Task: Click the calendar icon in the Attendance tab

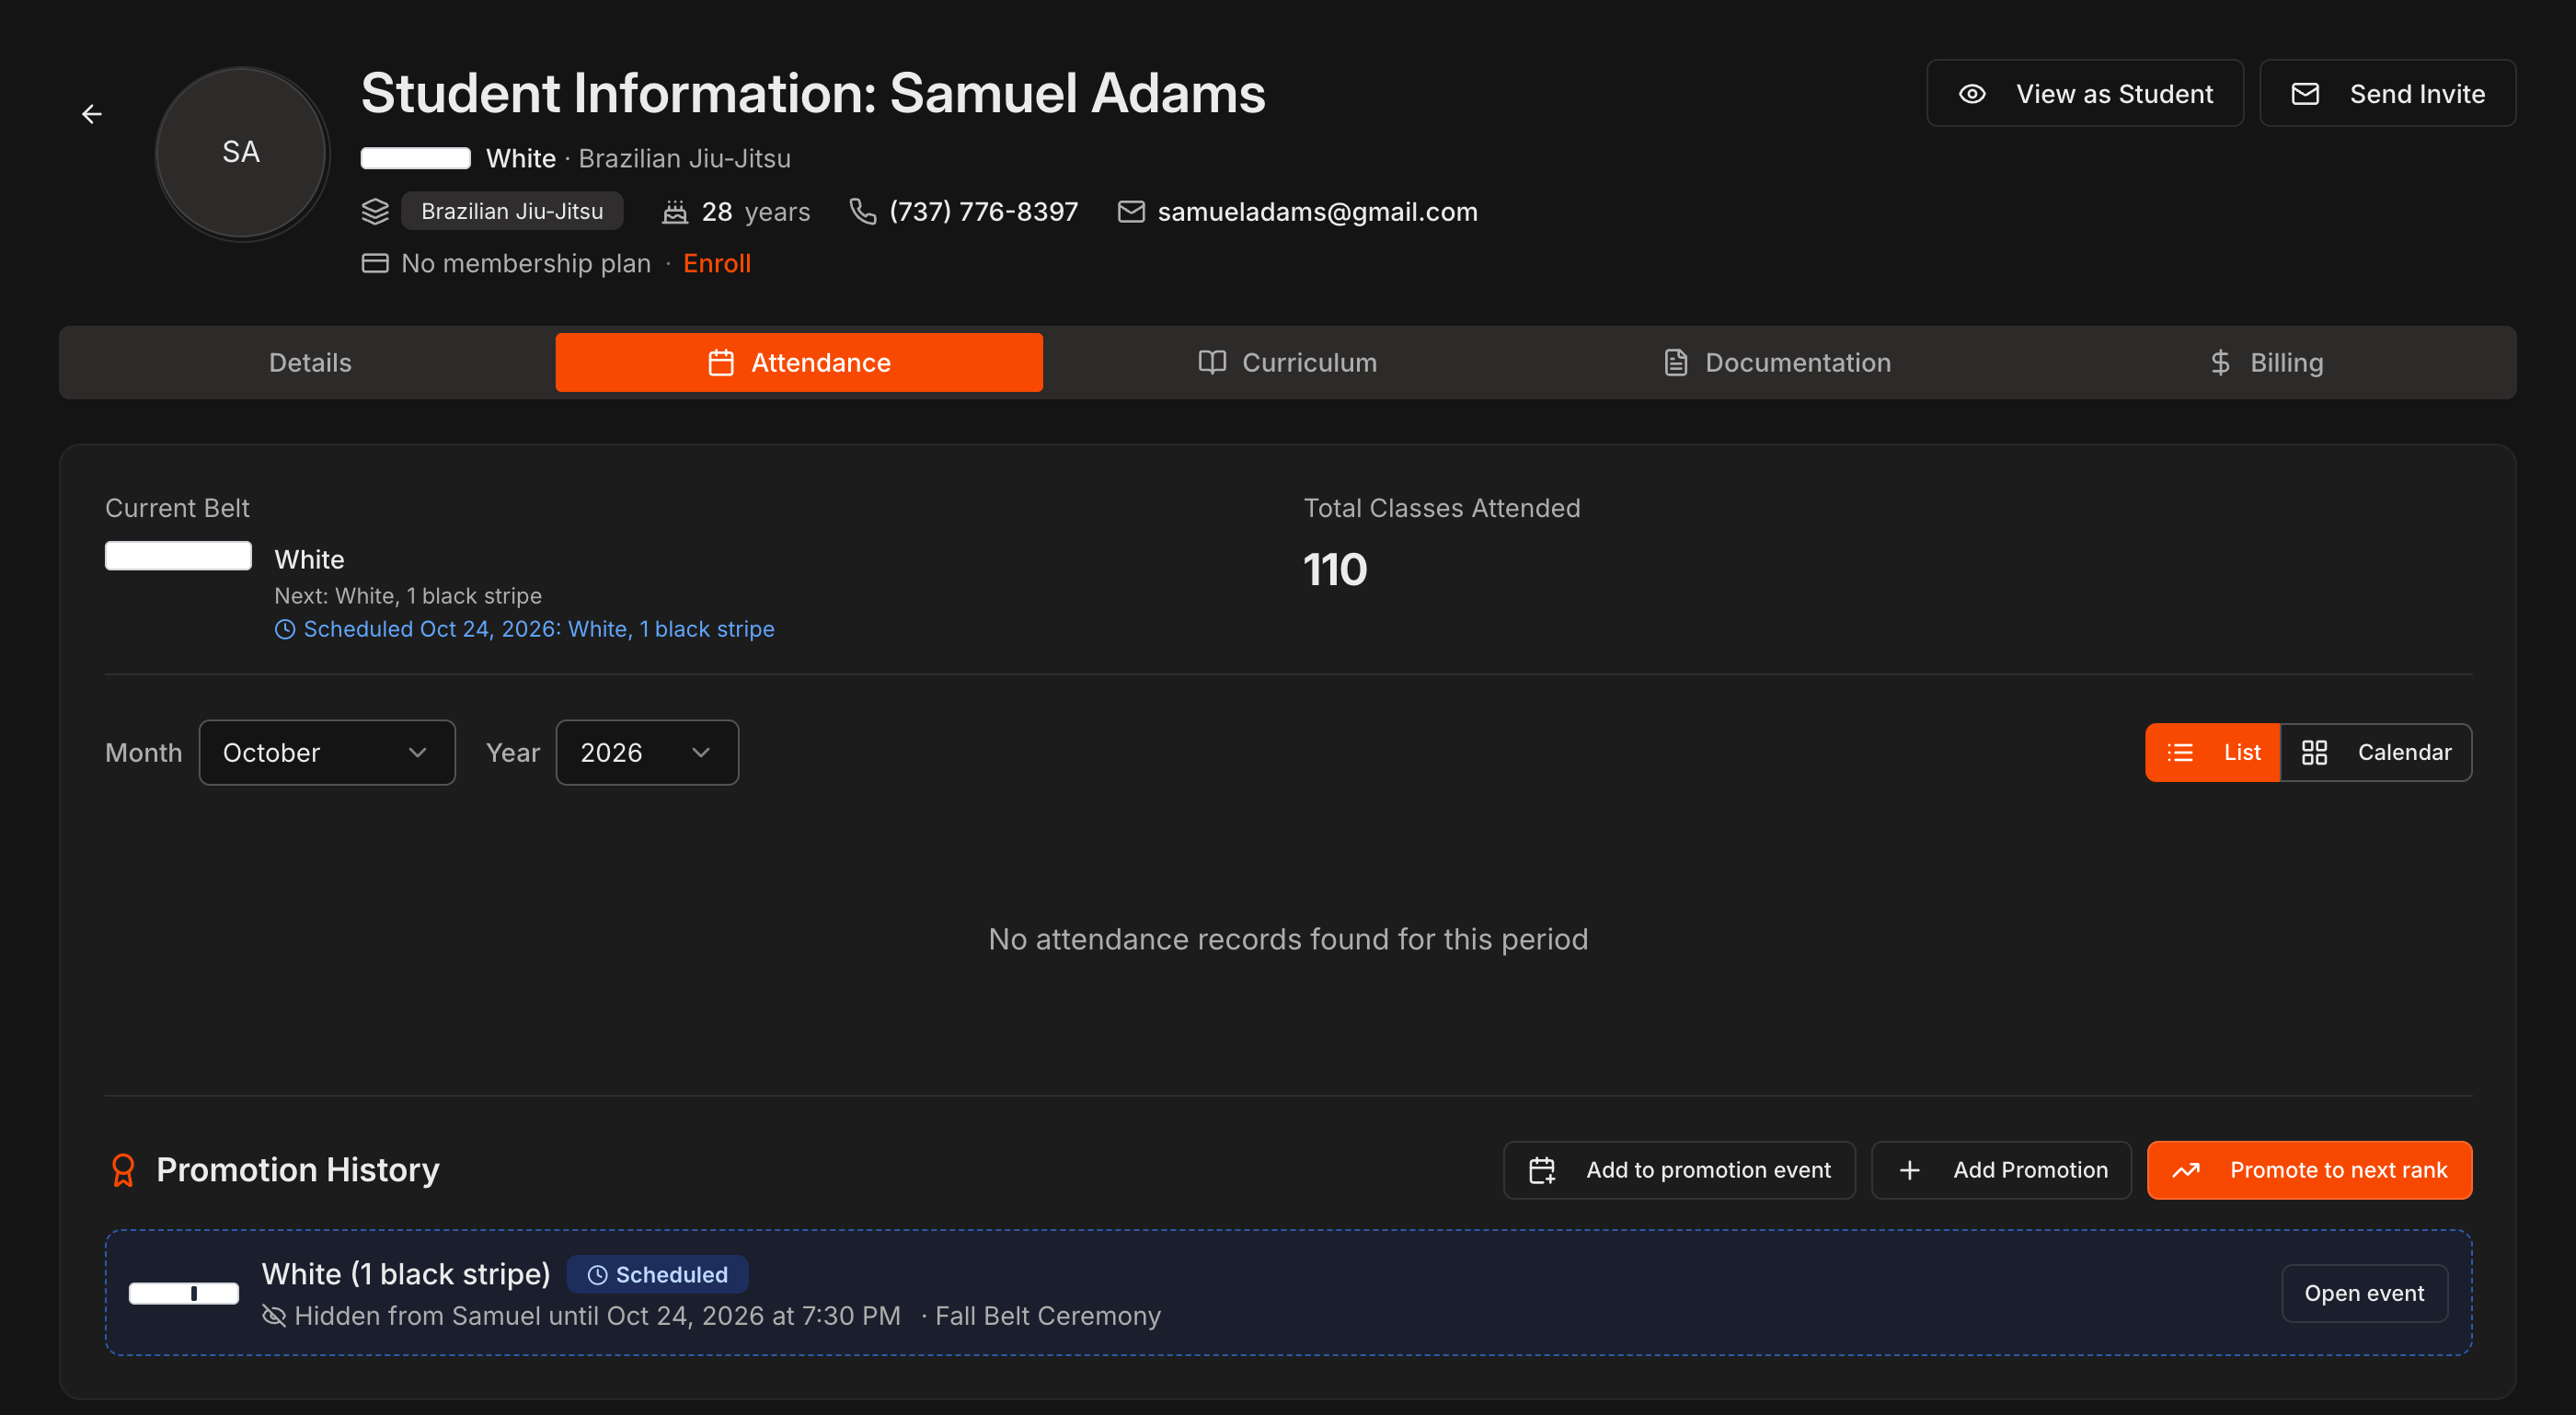Action: click(721, 362)
